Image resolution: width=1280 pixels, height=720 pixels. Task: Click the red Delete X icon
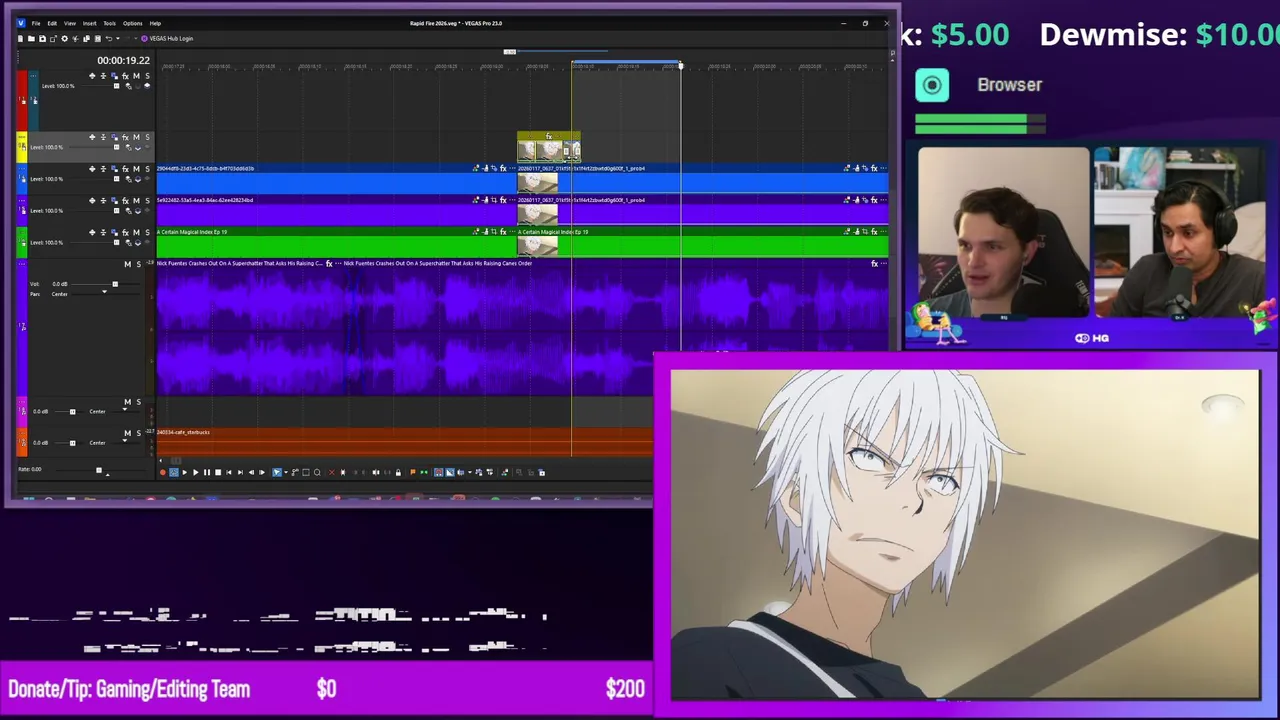pyautogui.click(x=332, y=472)
